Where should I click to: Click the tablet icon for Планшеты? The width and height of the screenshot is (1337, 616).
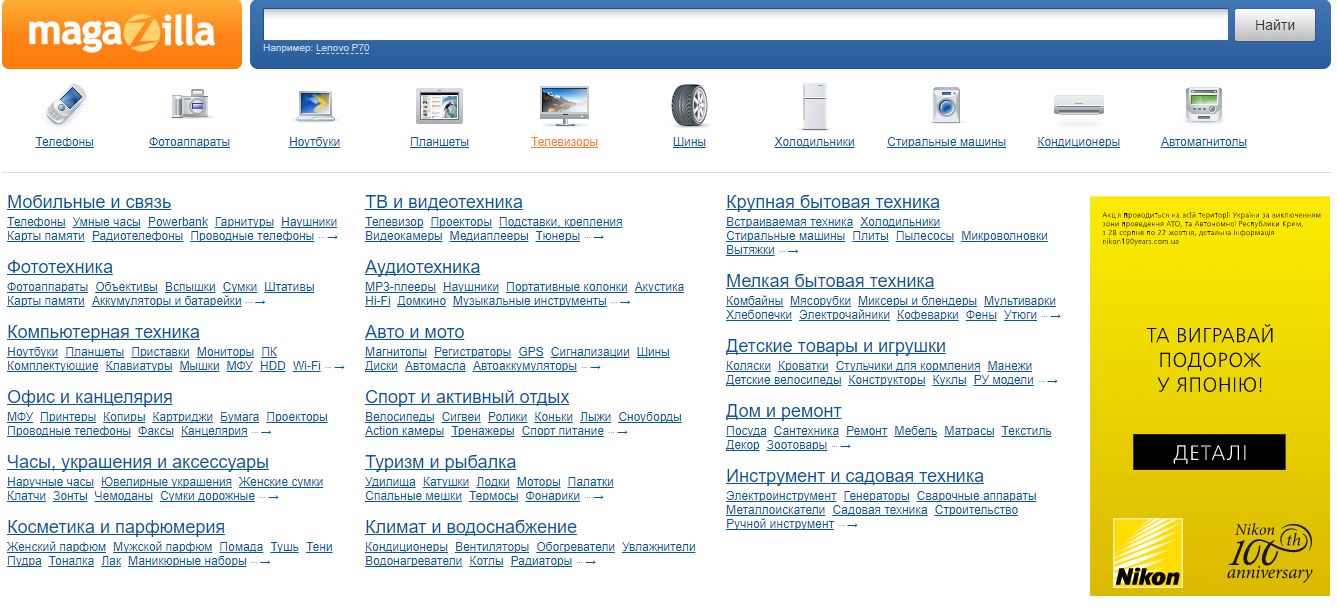[x=439, y=105]
